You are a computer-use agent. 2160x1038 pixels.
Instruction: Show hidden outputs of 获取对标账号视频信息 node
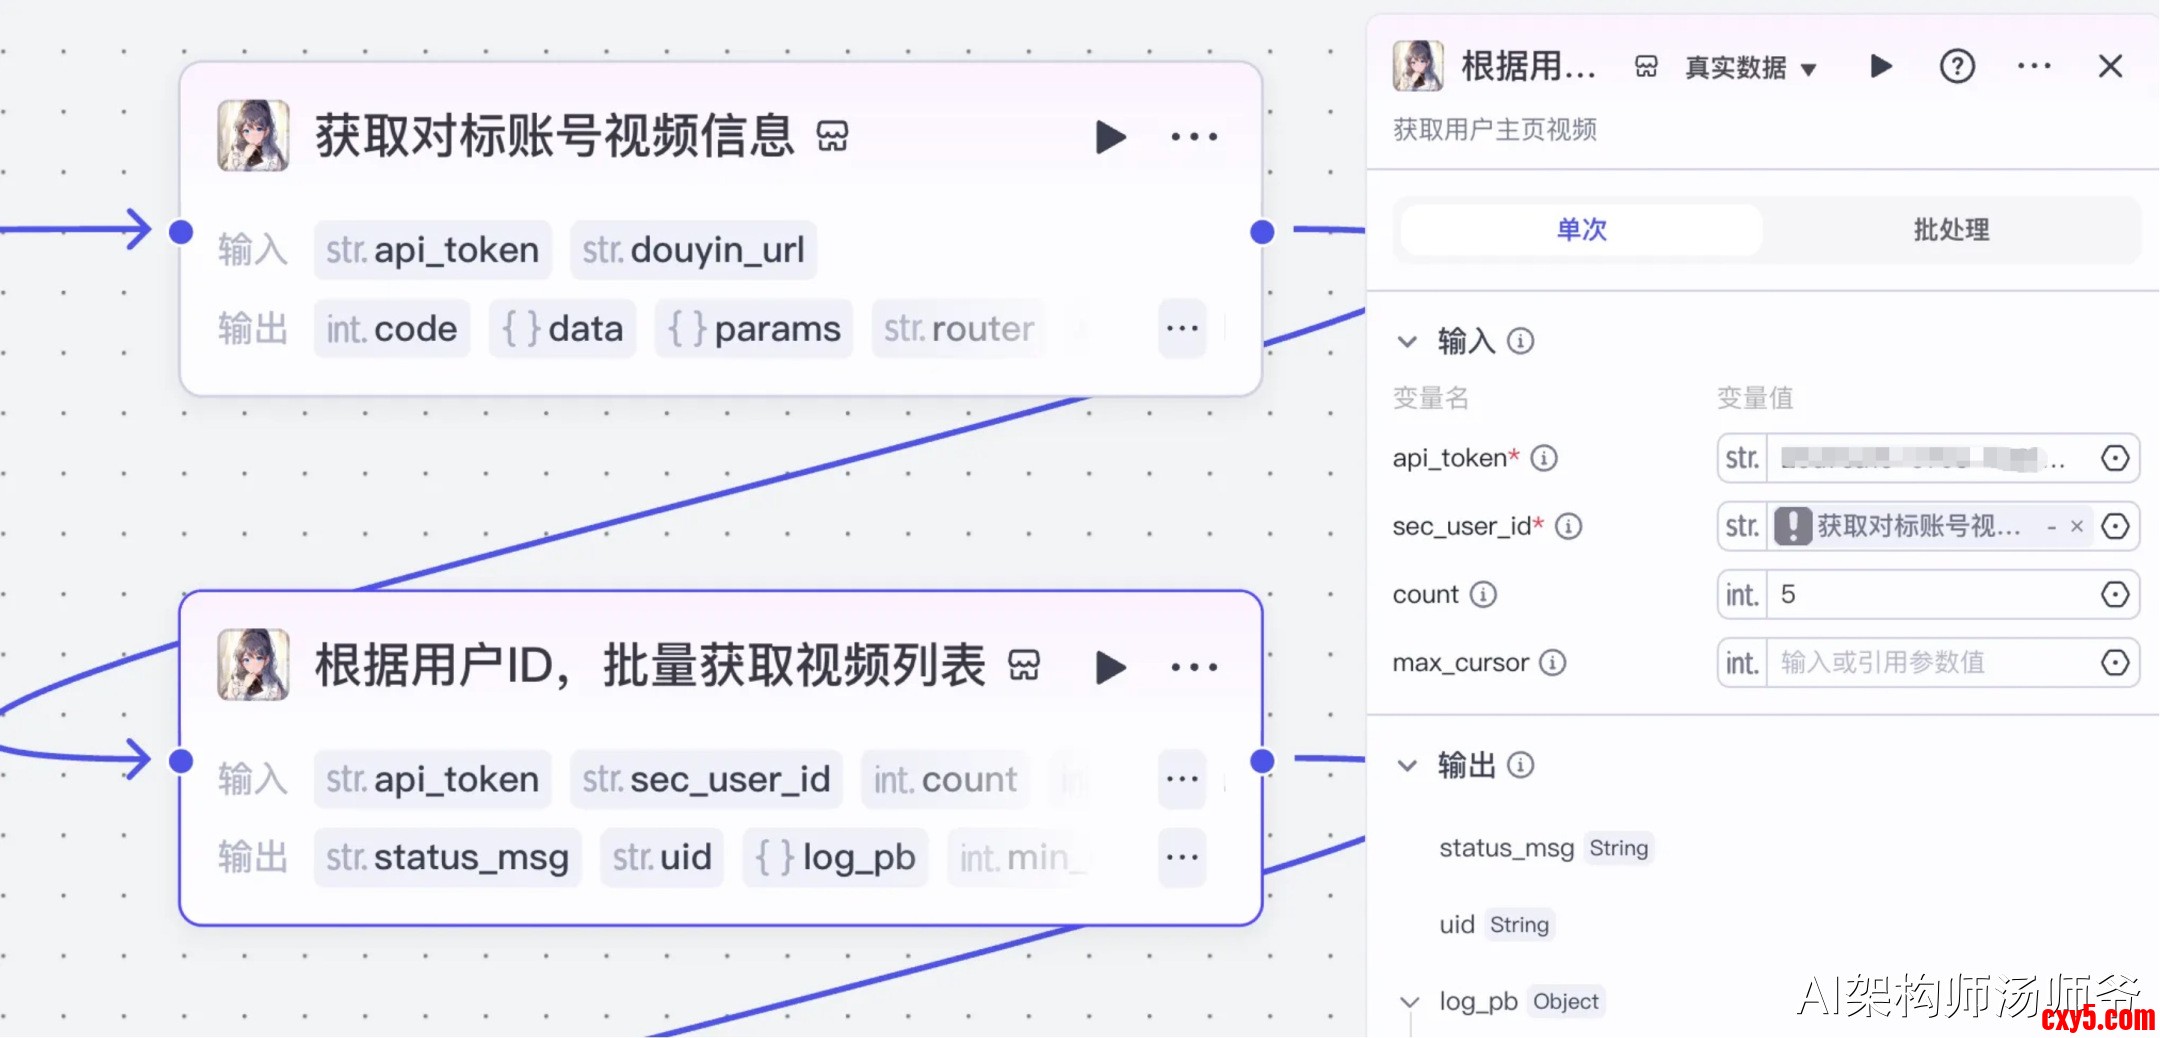coord(1182,329)
